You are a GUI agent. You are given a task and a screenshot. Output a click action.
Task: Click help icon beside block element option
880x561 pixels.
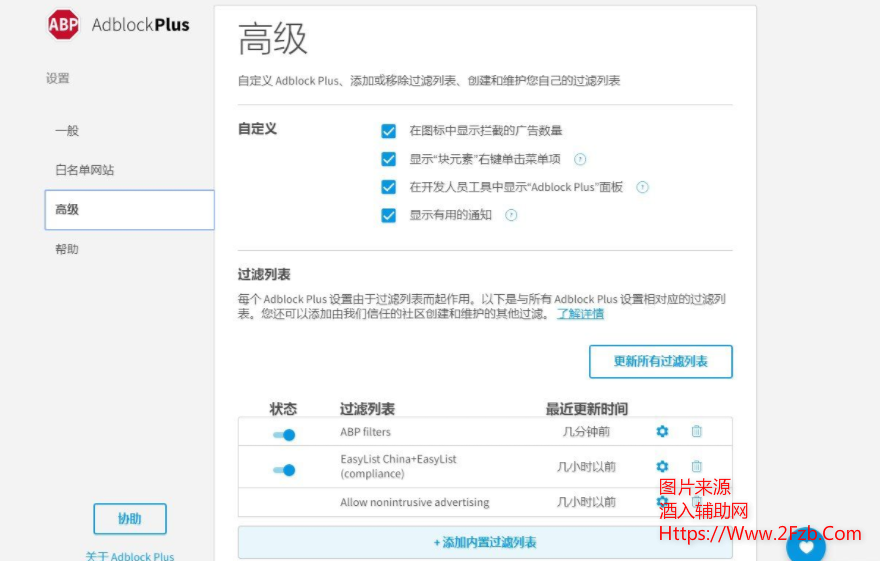tap(580, 159)
